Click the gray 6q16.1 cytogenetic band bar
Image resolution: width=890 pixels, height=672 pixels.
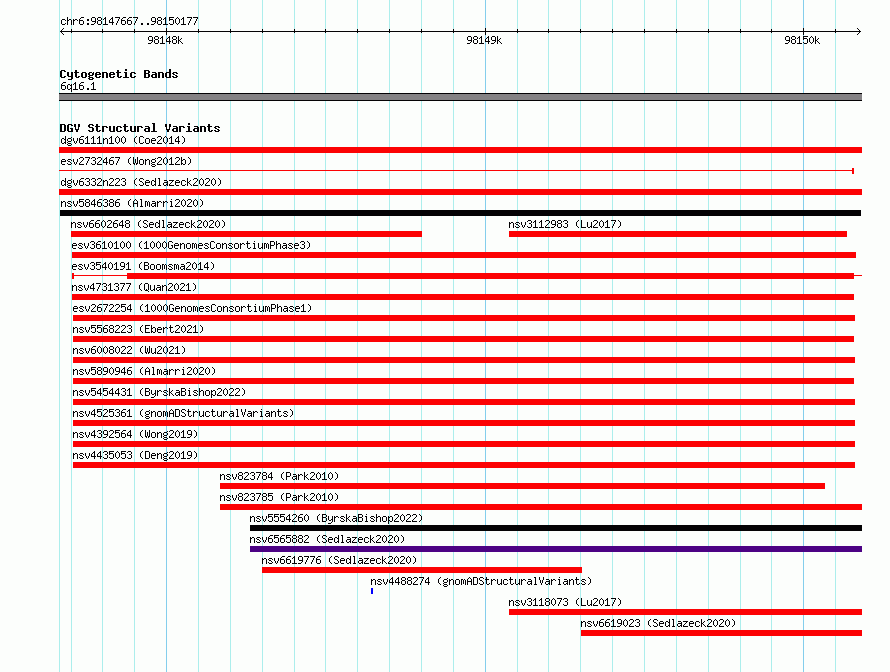coord(460,97)
